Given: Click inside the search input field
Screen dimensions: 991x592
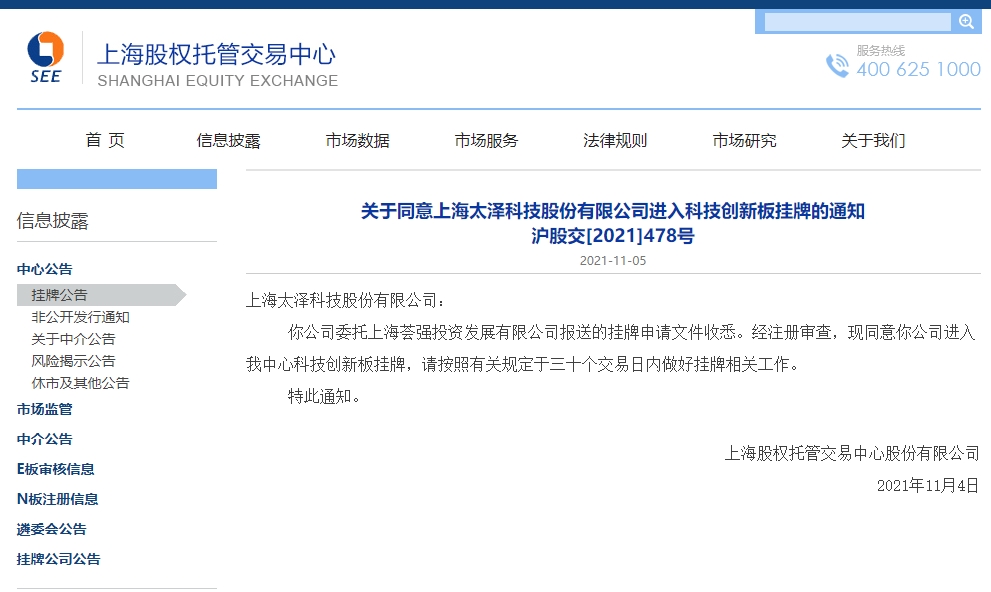Looking at the screenshot, I should point(857,22).
